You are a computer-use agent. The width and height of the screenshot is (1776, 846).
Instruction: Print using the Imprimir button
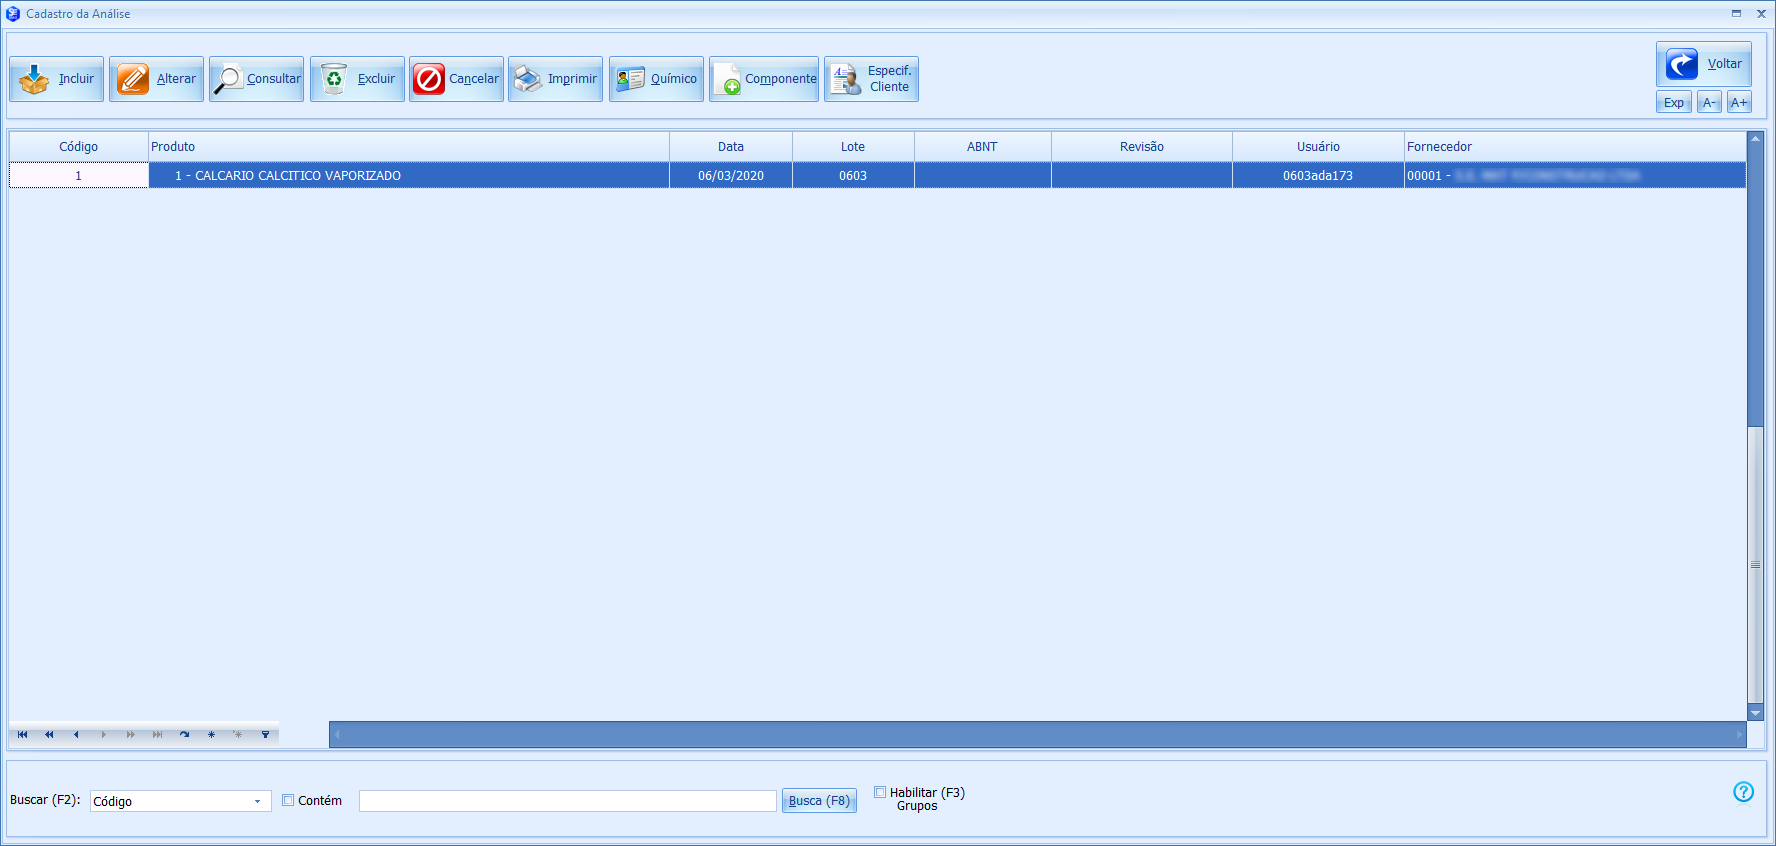coord(555,79)
